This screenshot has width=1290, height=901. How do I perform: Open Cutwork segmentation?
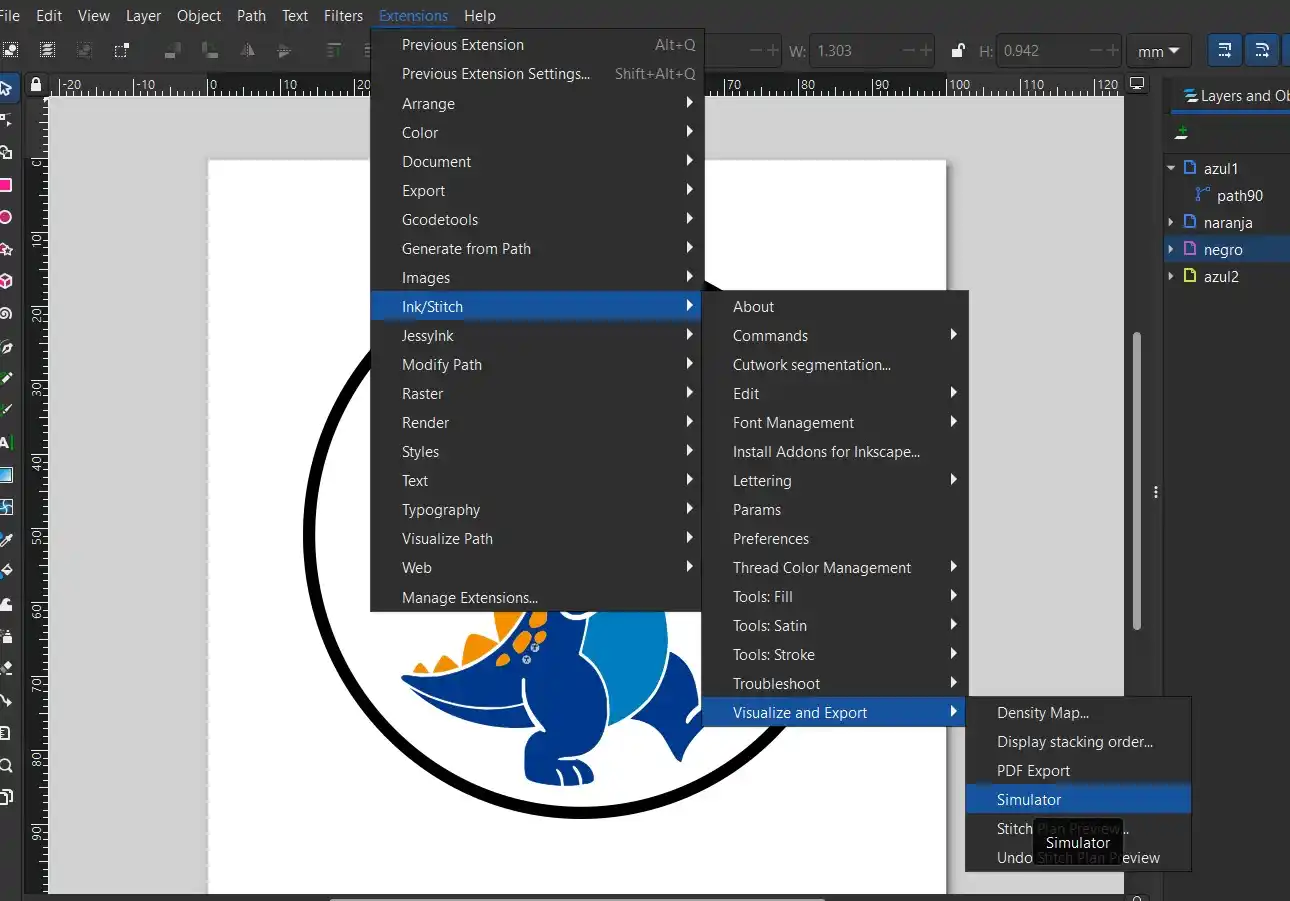click(x=835, y=365)
